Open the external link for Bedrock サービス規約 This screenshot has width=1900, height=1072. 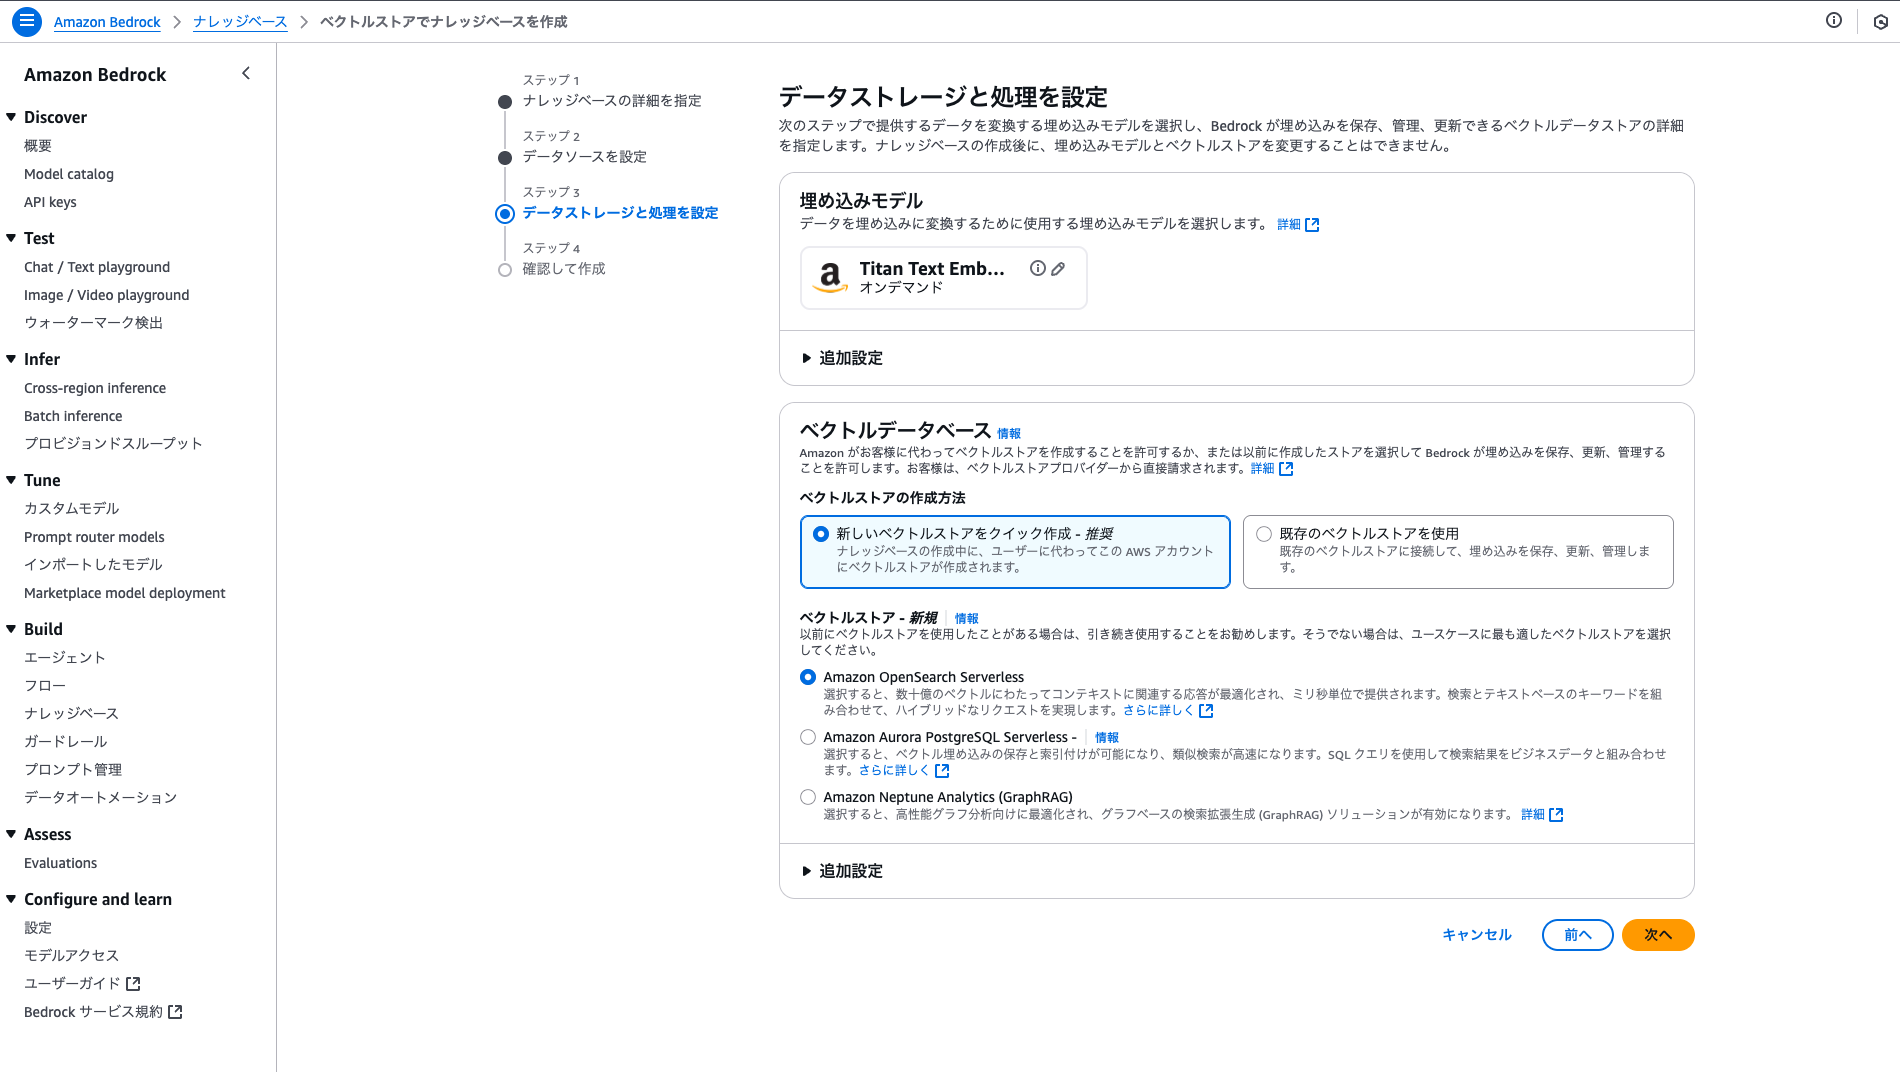pyautogui.click(x=175, y=1011)
